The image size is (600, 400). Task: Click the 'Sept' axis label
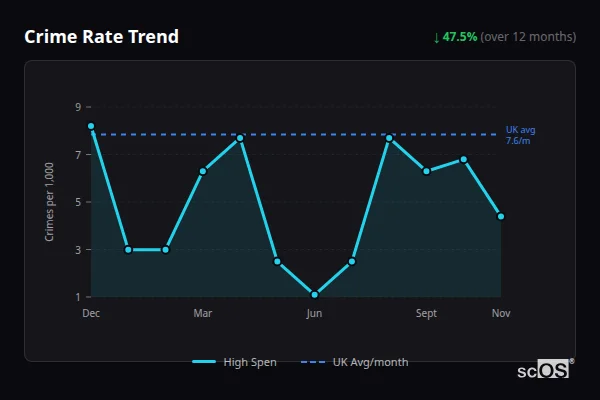[x=426, y=313]
